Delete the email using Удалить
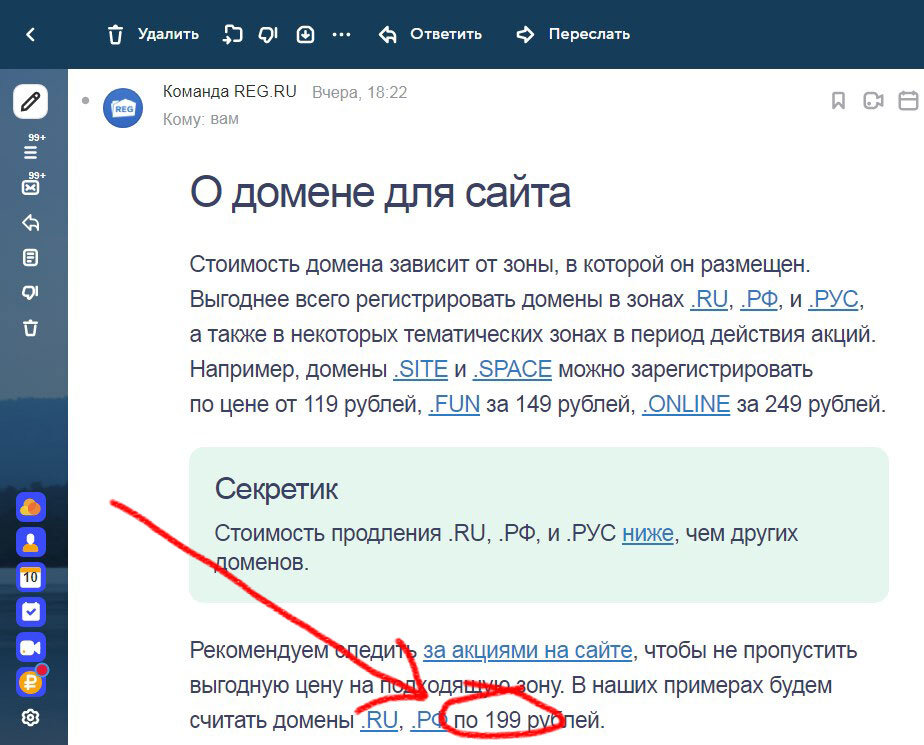Viewport: 924px width, 745px height. [x=153, y=35]
